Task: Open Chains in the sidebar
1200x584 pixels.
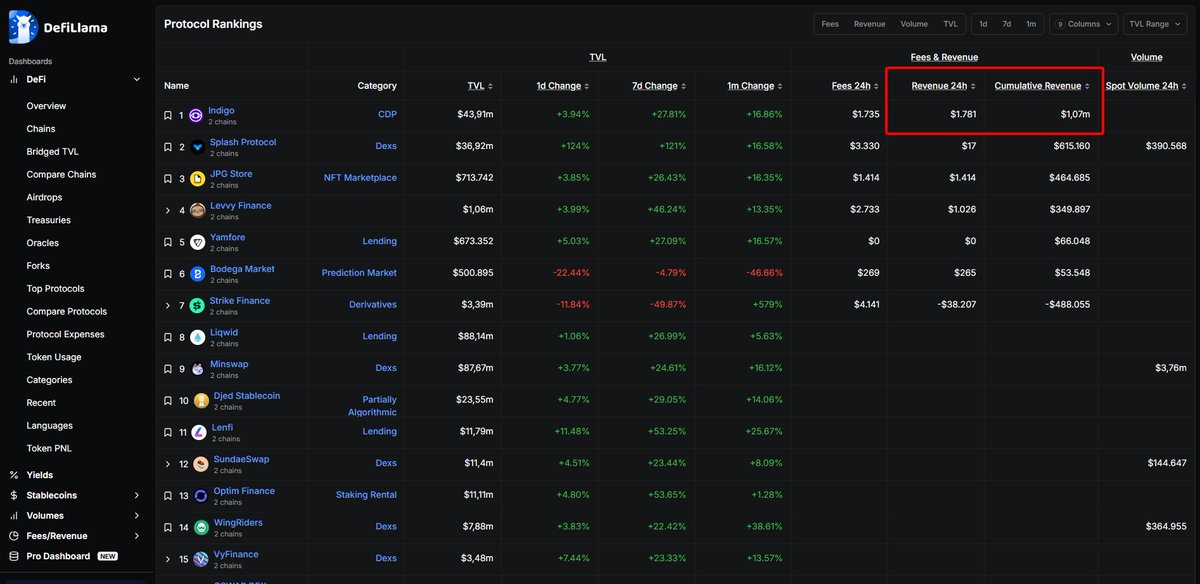Action: 41,129
